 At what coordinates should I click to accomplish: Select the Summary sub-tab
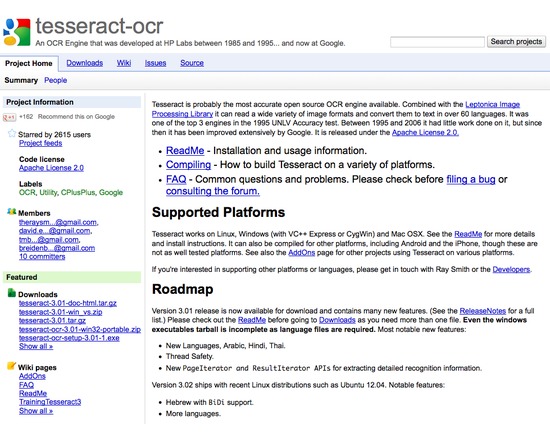tap(21, 80)
